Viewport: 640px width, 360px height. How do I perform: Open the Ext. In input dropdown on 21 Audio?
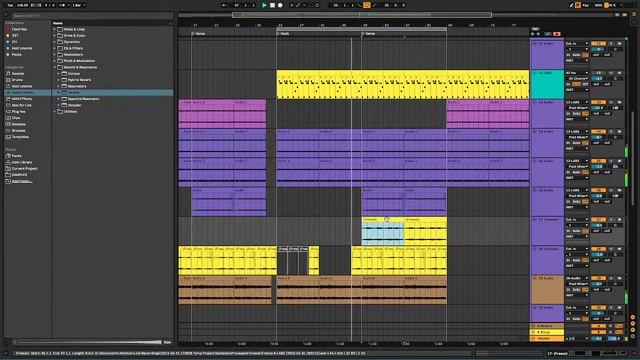point(577,43)
